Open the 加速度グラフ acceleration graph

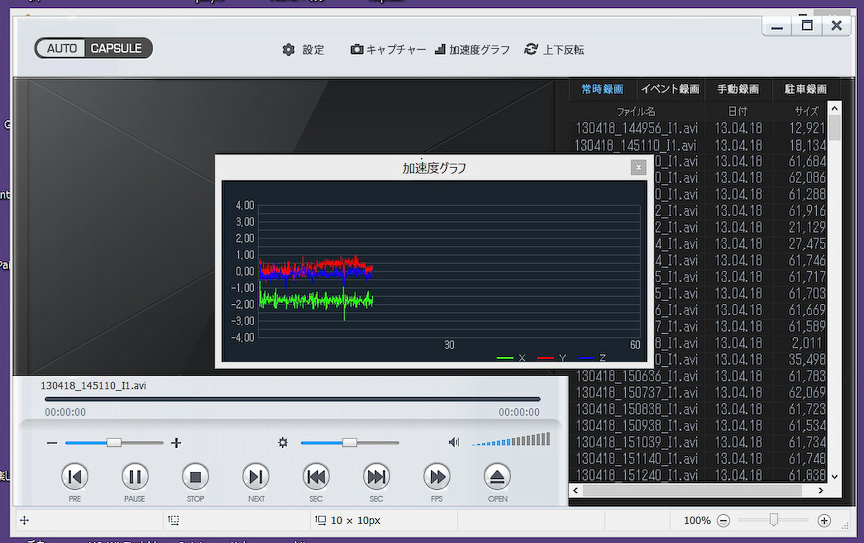pos(472,50)
